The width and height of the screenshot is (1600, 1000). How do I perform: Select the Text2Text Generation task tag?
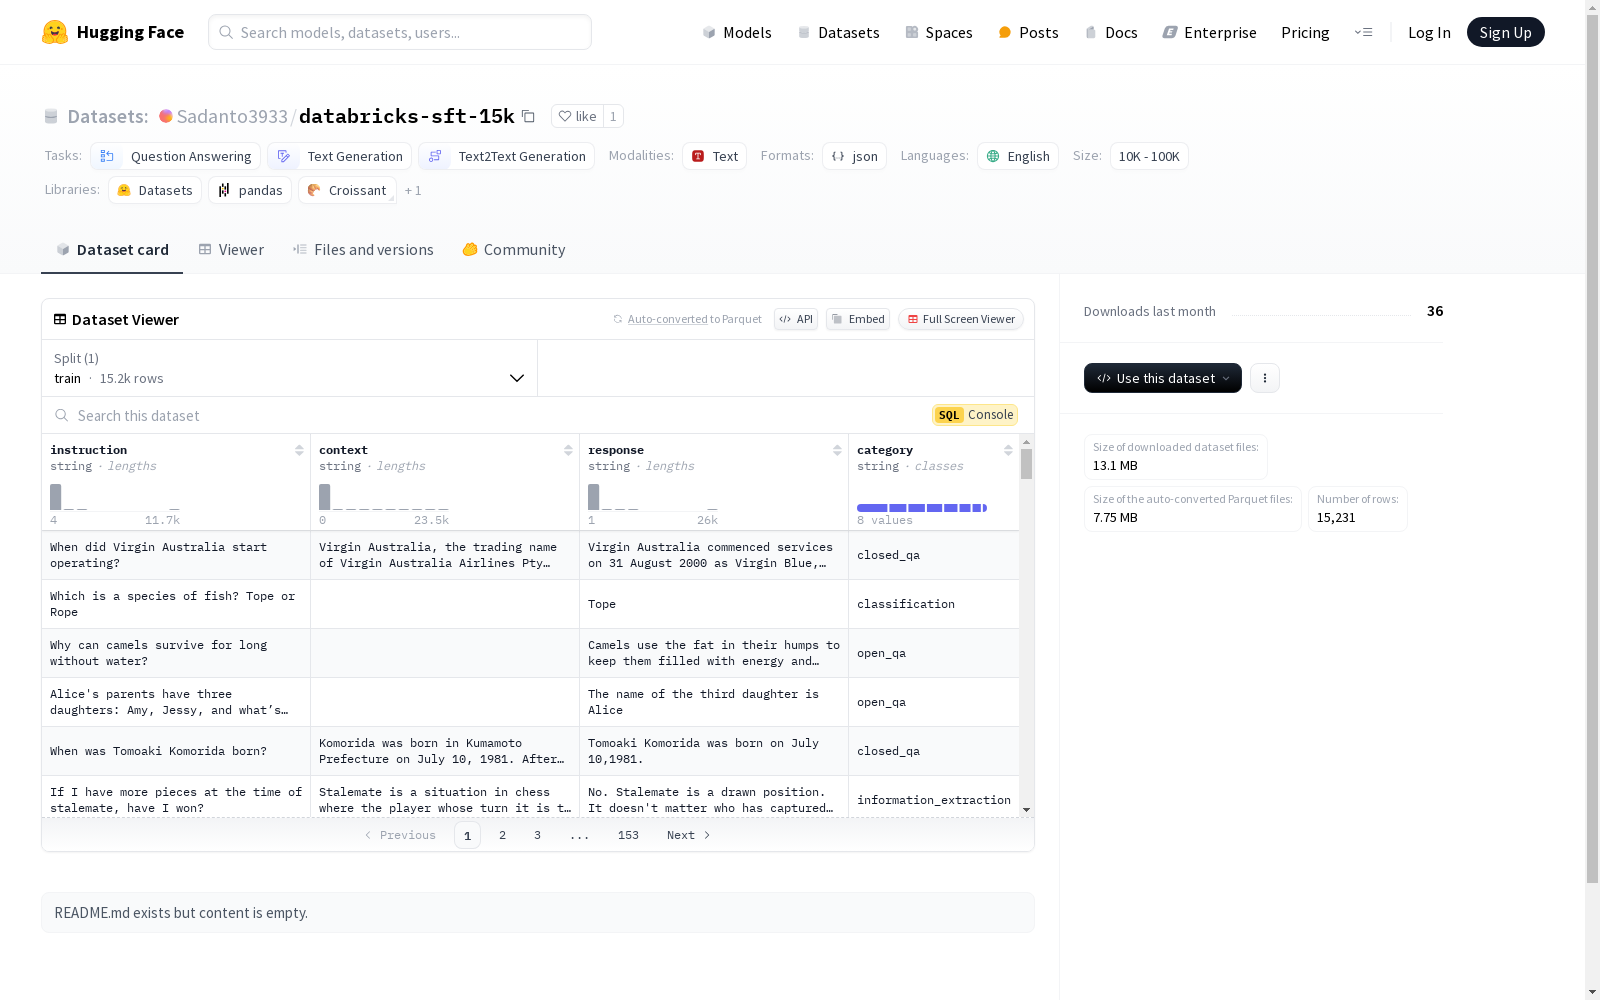[x=507, y=156]
